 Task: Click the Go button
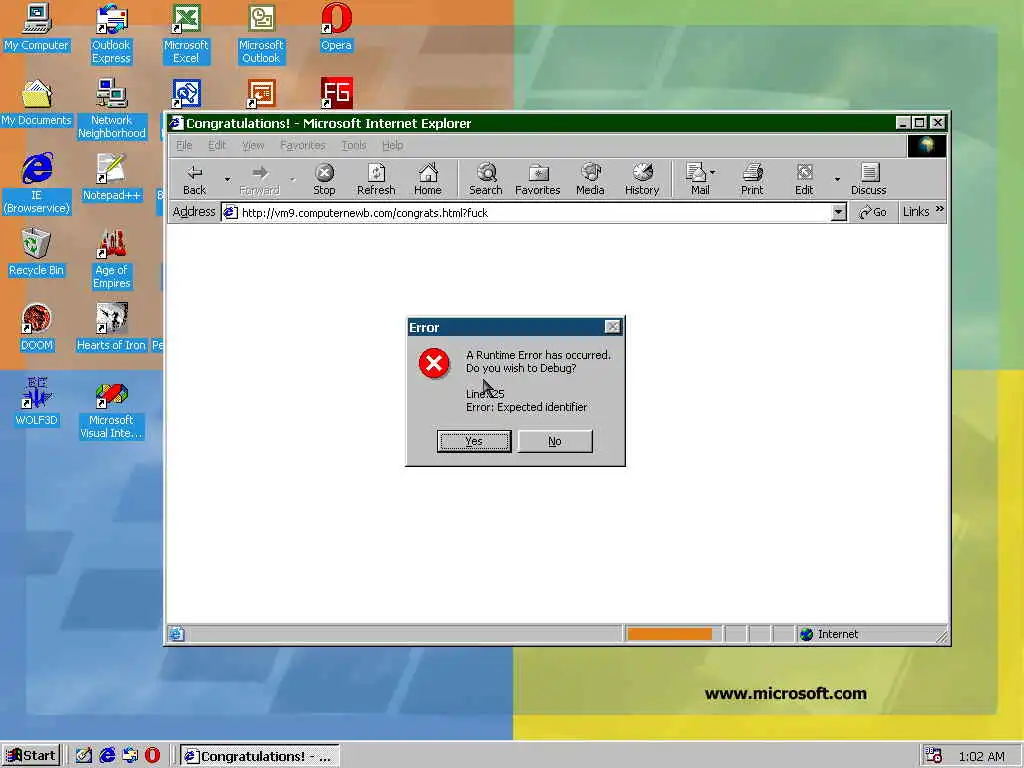tap(873, 212)
